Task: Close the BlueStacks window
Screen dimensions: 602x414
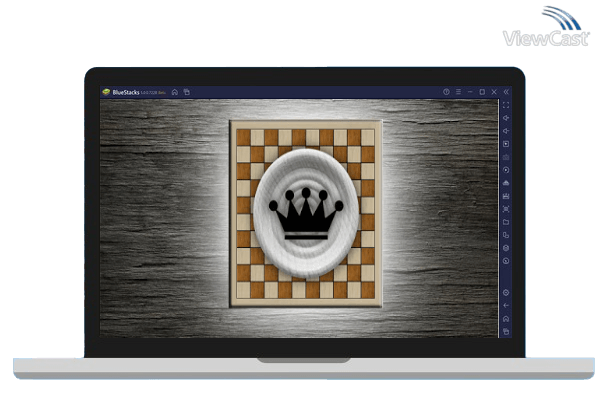Action: 494,92
